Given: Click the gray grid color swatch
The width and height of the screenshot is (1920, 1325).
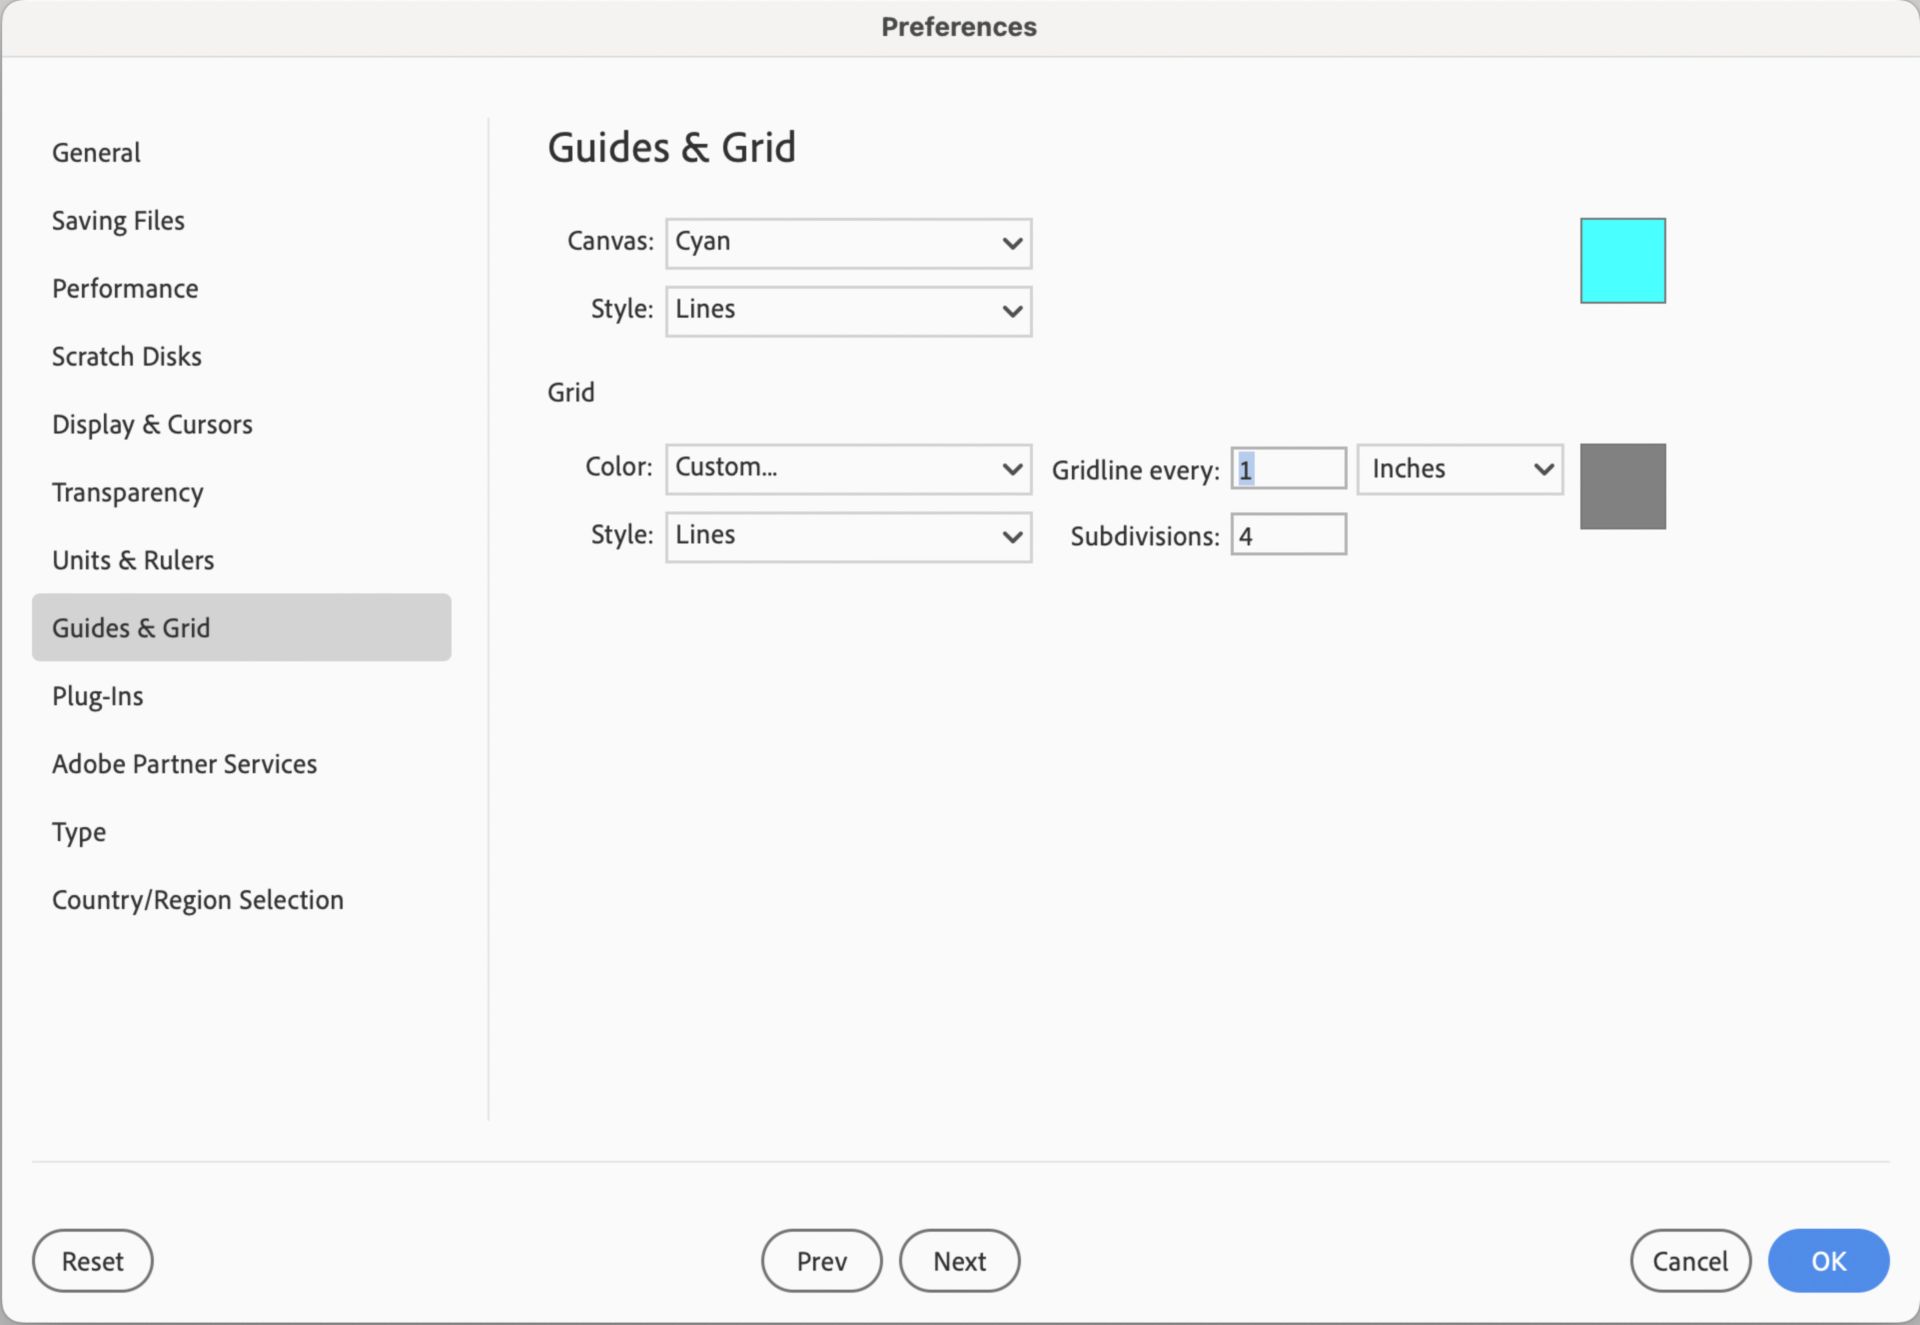Looking at the screenshot, I should [x=1622, y=486].
